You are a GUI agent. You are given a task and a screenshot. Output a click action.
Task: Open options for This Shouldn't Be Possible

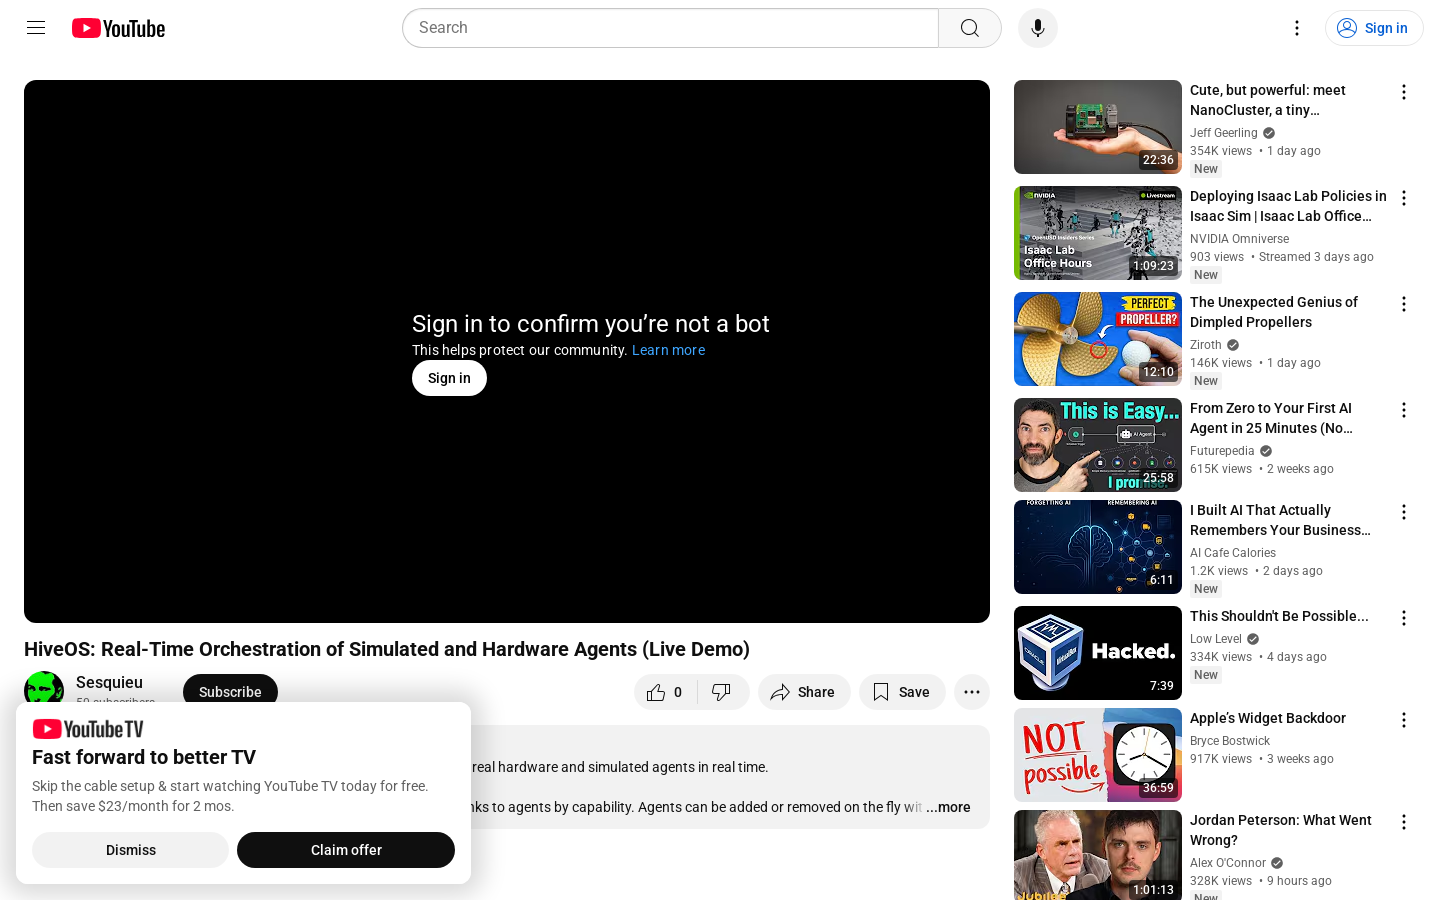pyautogui.click(x=1404, y=618)
